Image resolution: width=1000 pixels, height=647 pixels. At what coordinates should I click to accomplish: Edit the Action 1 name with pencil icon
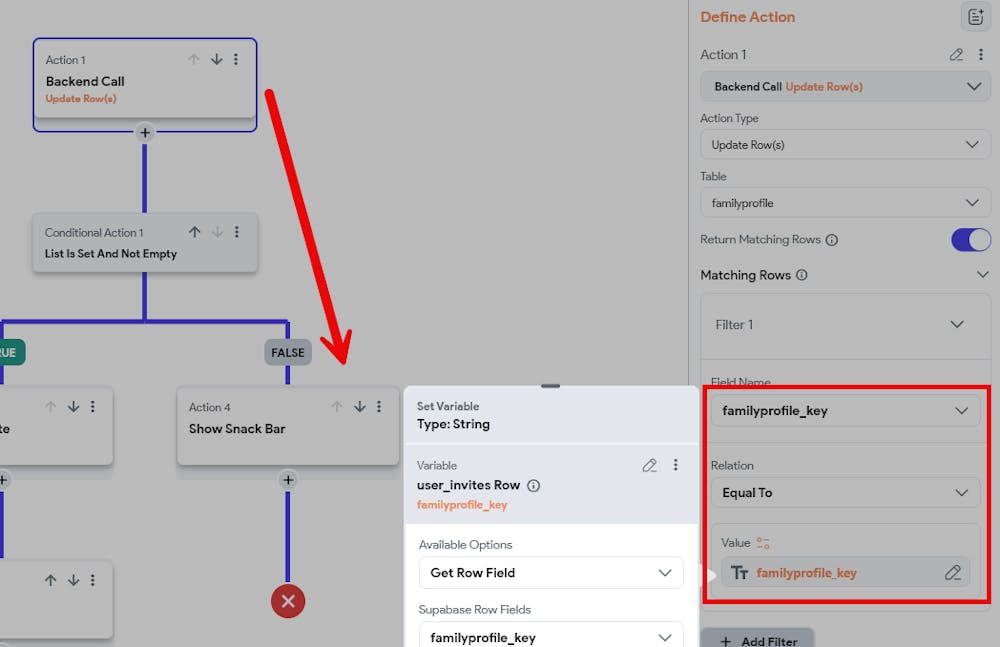[955, 55]
